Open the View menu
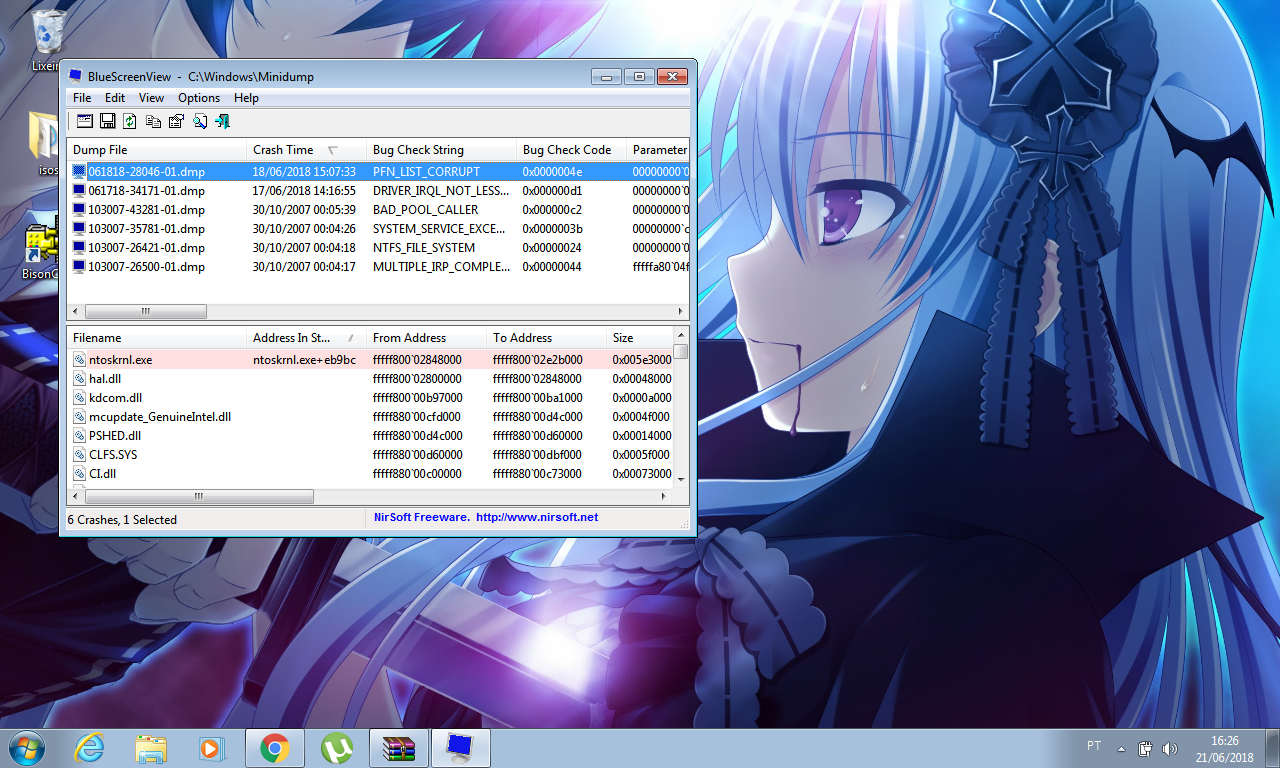1280x768 pixels. [151, 98]
